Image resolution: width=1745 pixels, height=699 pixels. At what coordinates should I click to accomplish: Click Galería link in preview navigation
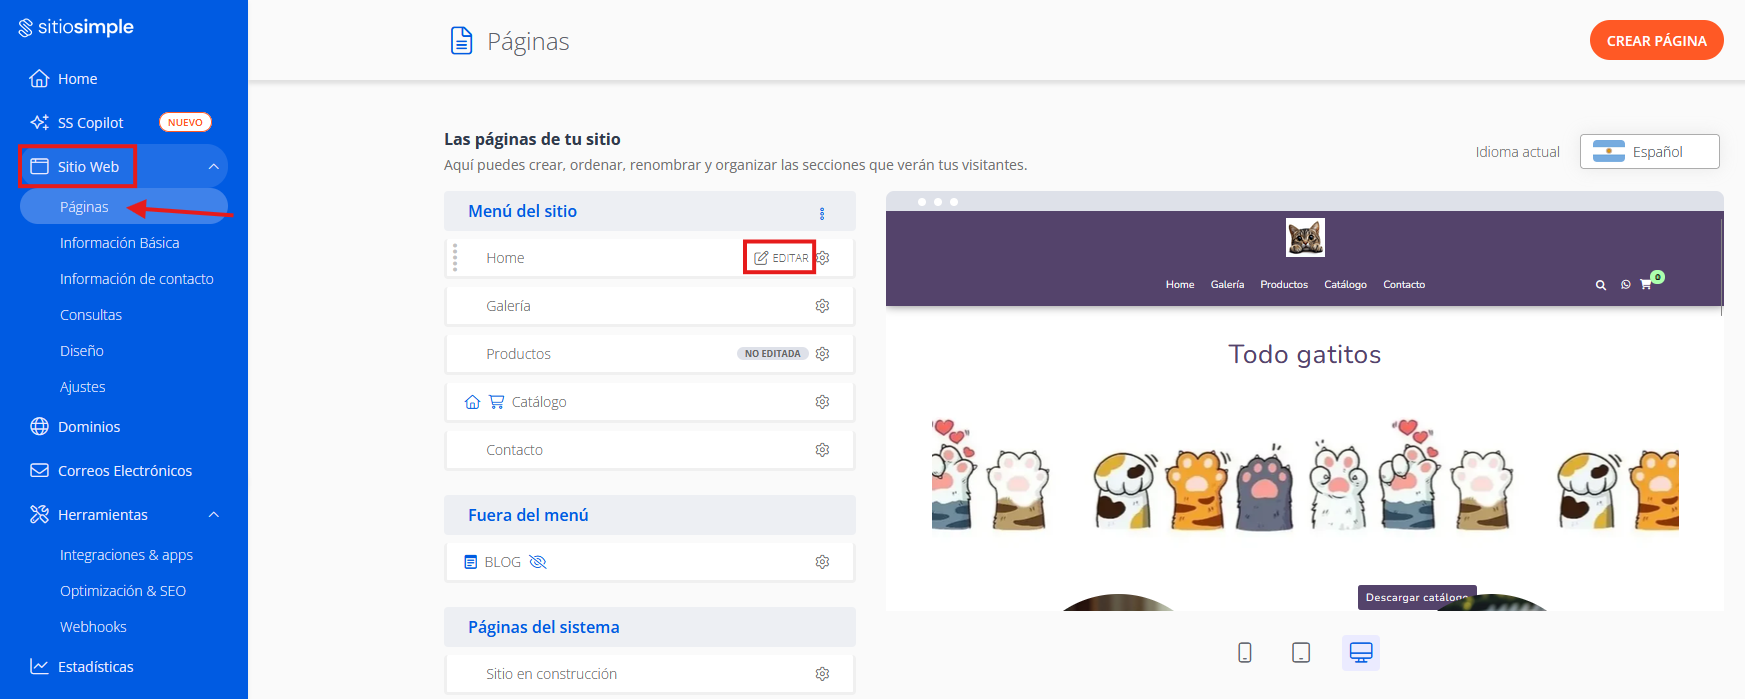pyautogui.click(x=1227, y=285)
